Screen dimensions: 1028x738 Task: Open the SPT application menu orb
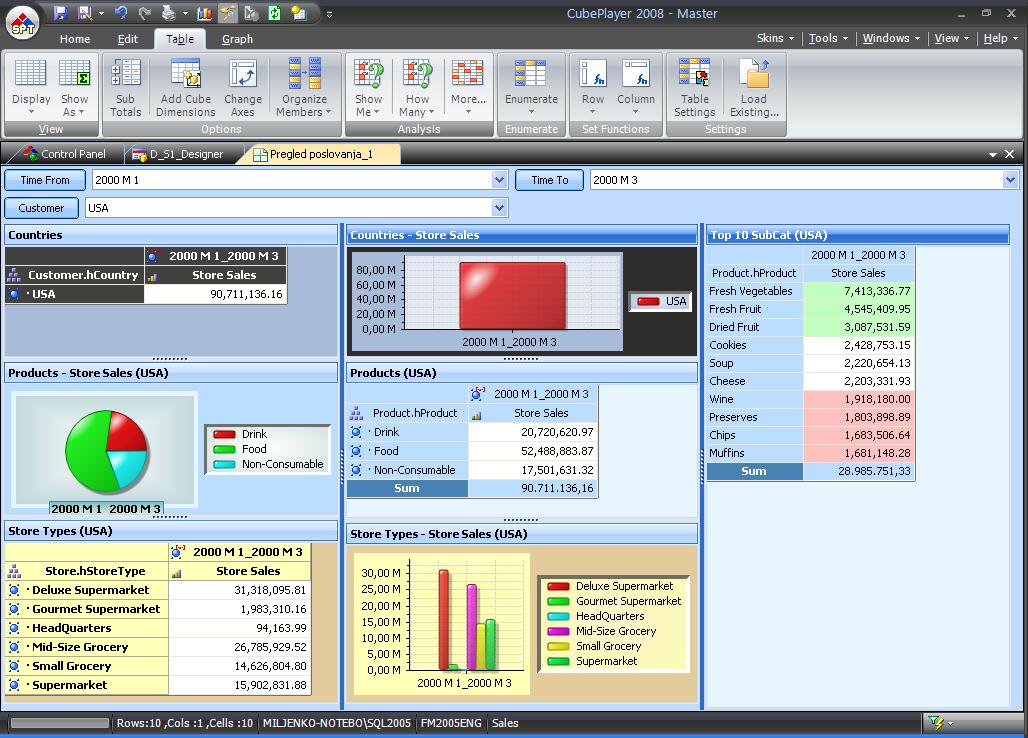(23, 23)
